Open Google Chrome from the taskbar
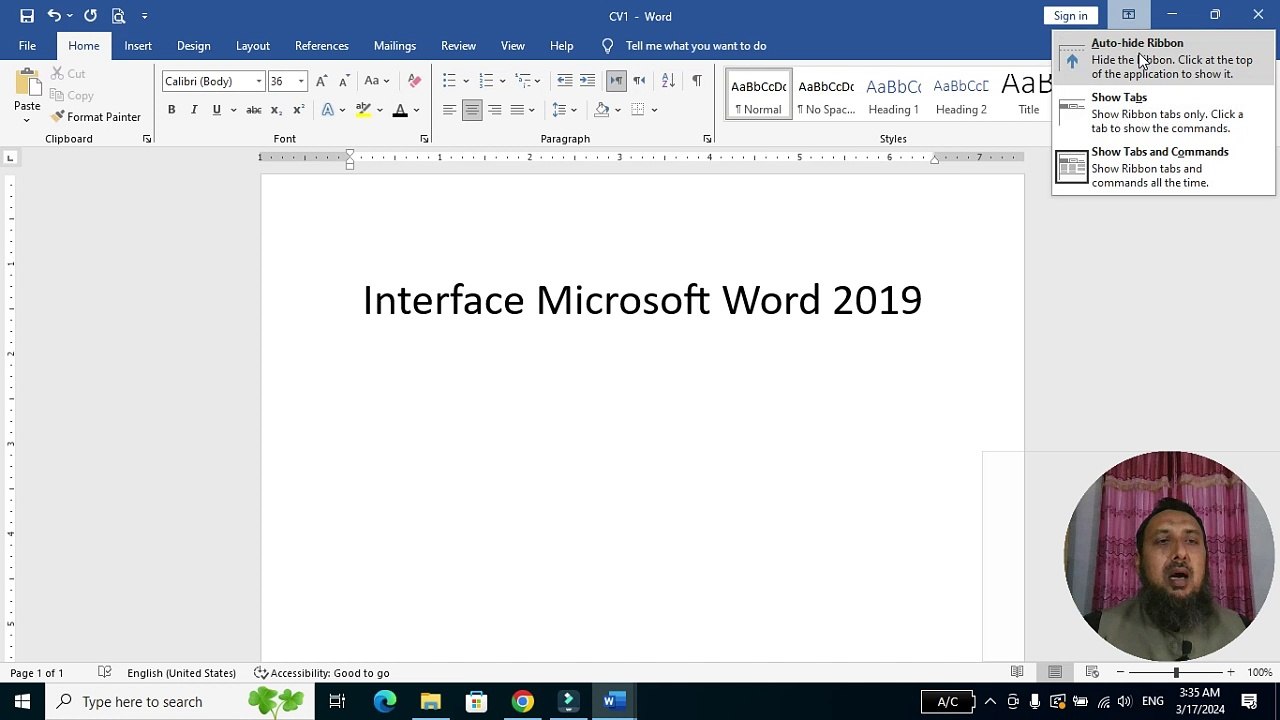 click(x=523, y=702)
